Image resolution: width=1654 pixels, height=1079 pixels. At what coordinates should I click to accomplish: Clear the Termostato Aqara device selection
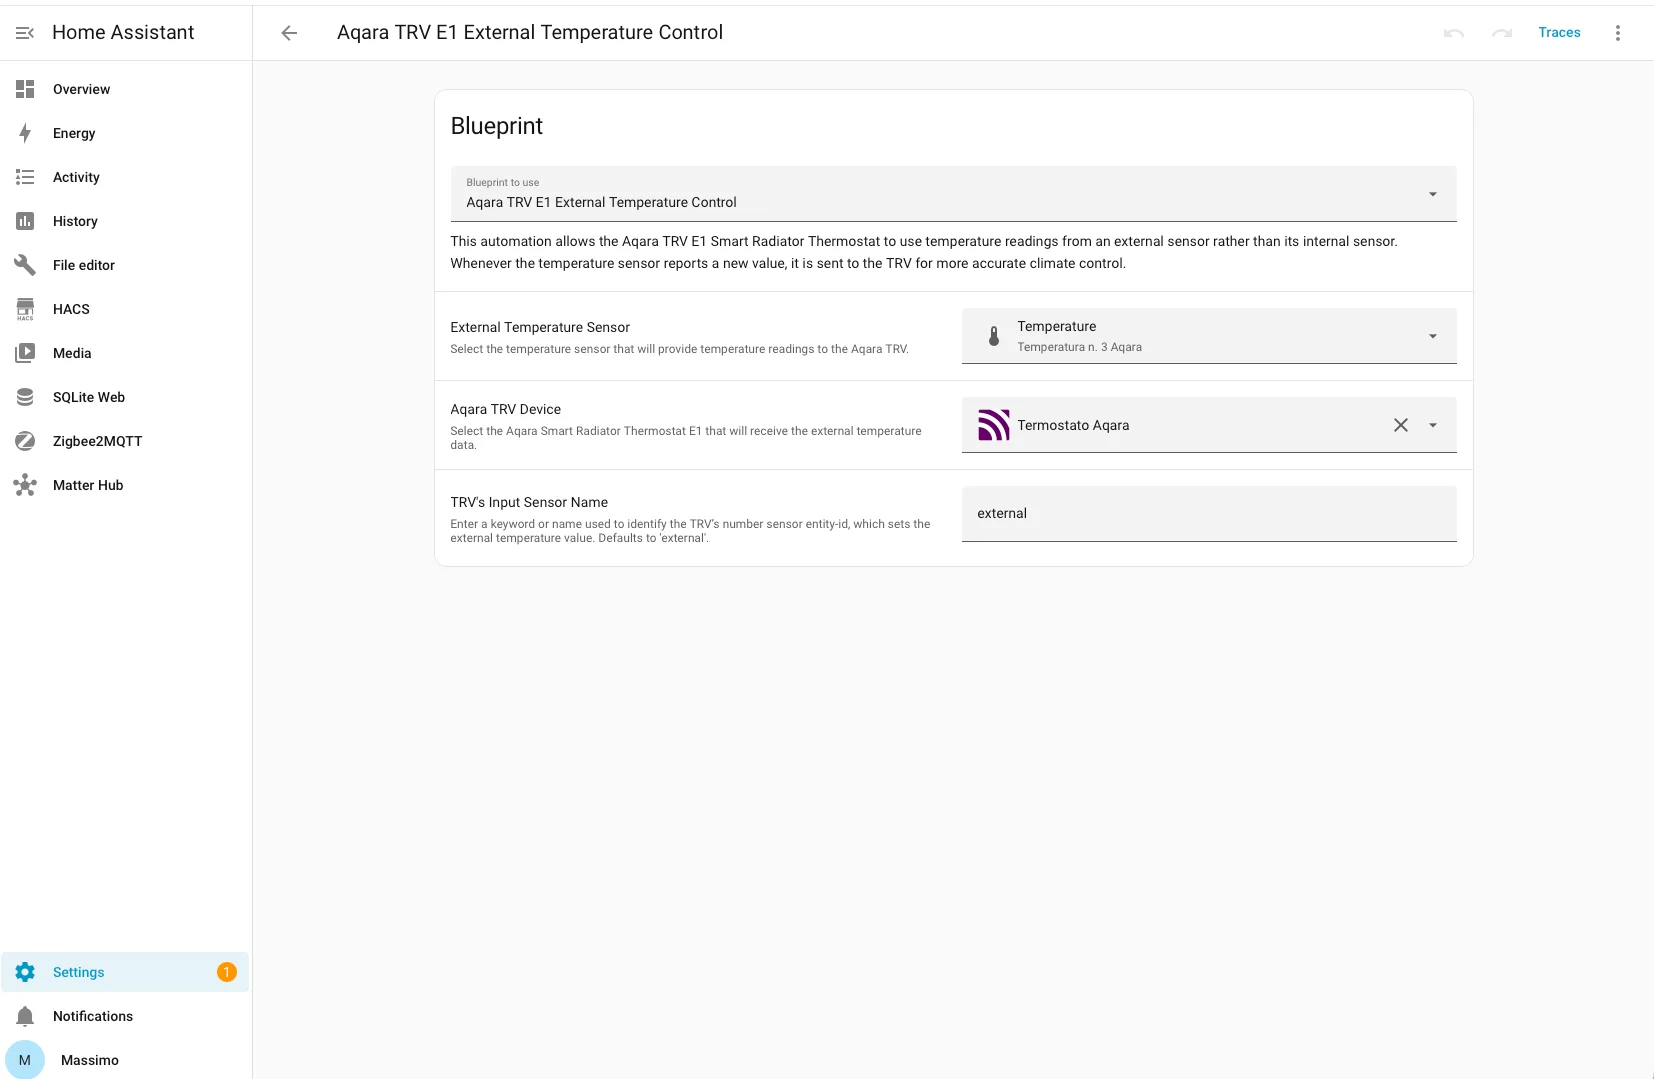pos(1401,425)
